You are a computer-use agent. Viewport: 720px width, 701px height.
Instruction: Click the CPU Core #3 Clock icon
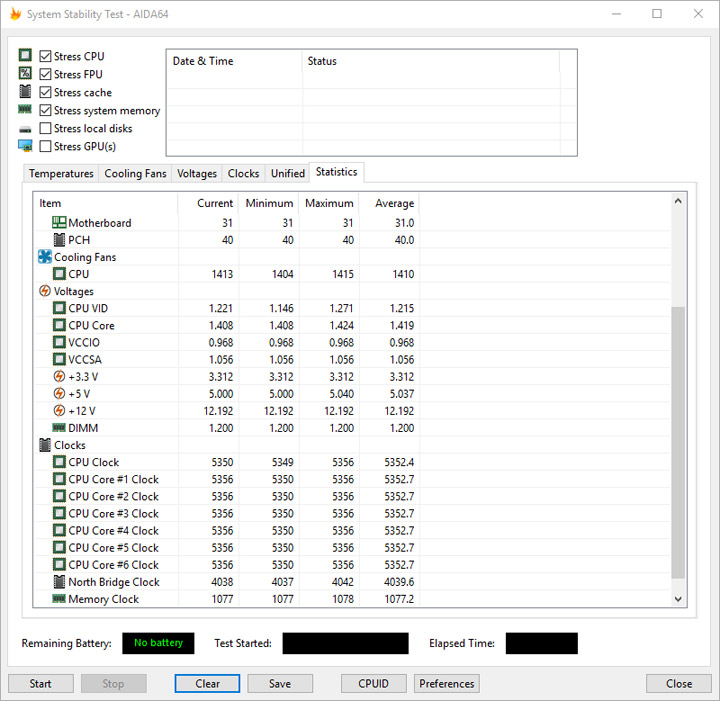(59, 513)
